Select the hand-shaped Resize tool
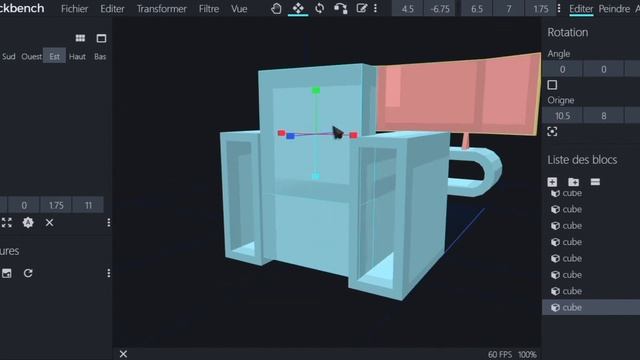This screenshot has width=640, height=360. [x=276, y=9]
